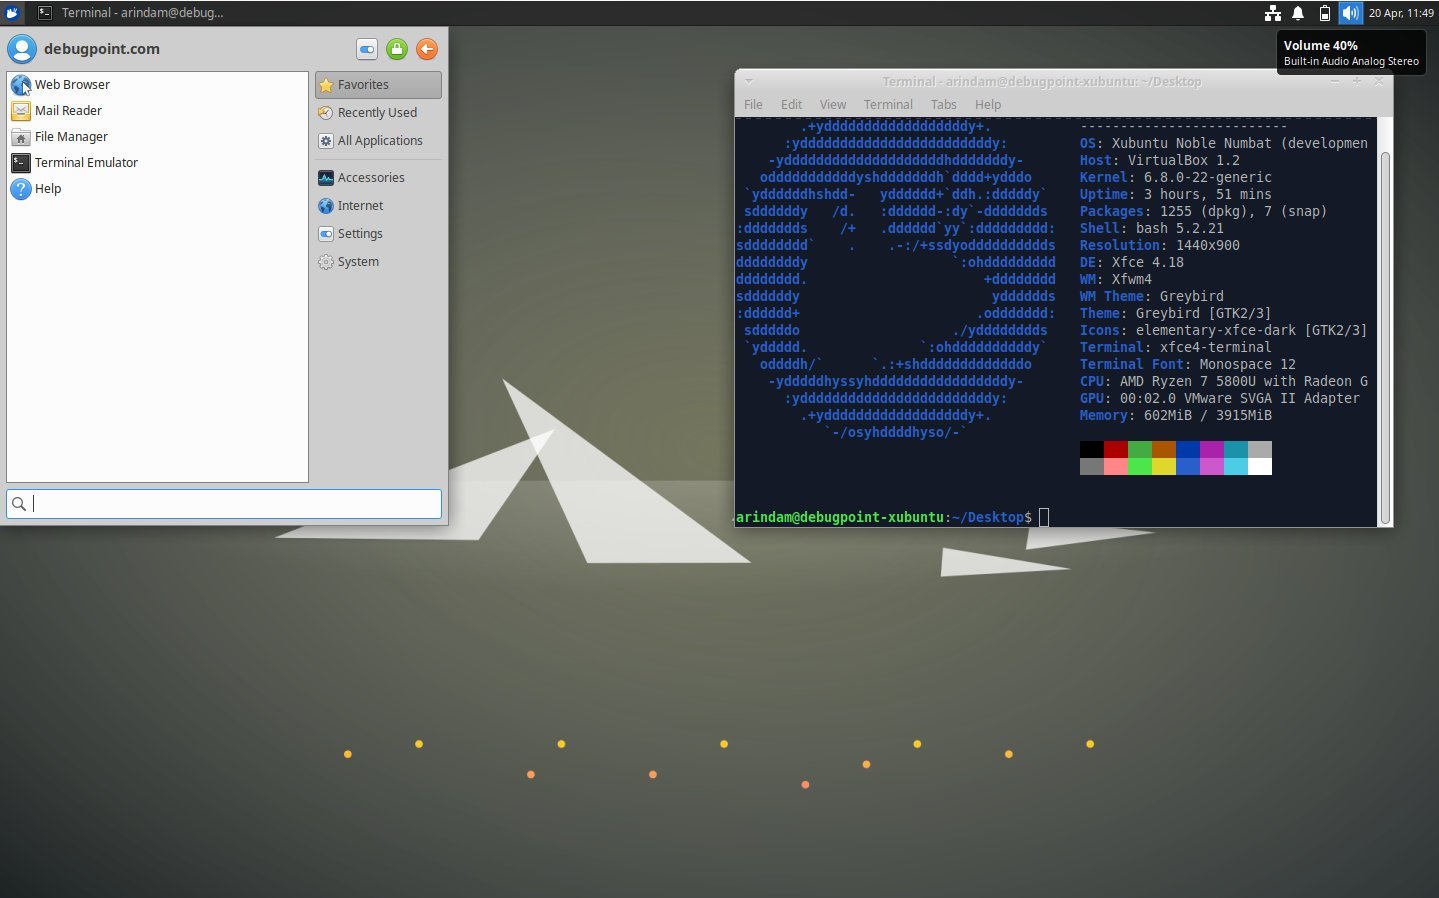
Task: Click the orange log out icon
Action: coord(427,49)
